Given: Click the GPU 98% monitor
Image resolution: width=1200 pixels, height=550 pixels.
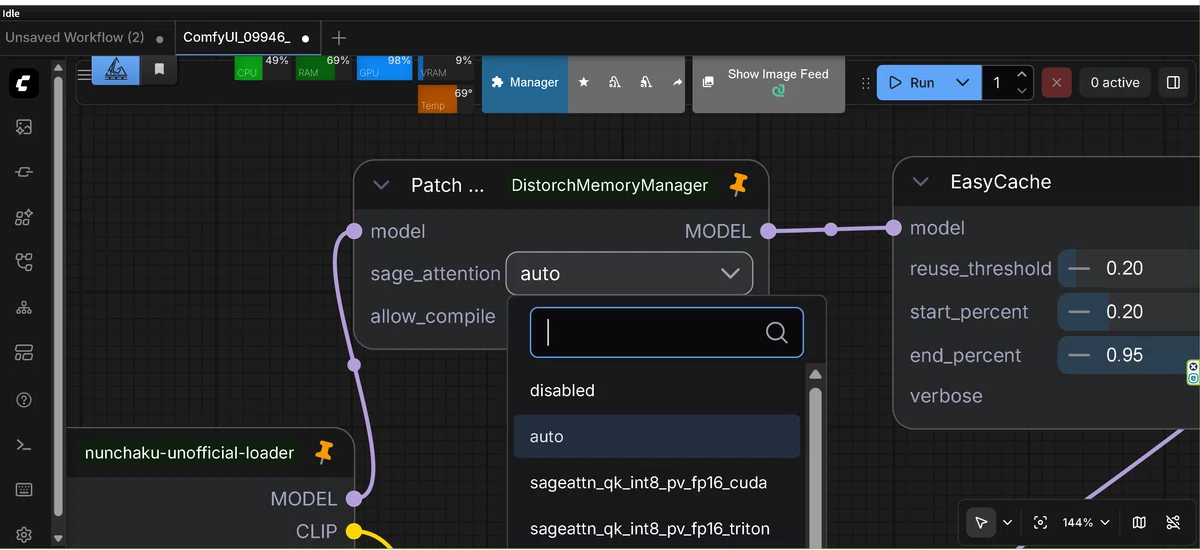Looking at the screenshot, I should 385,67.
